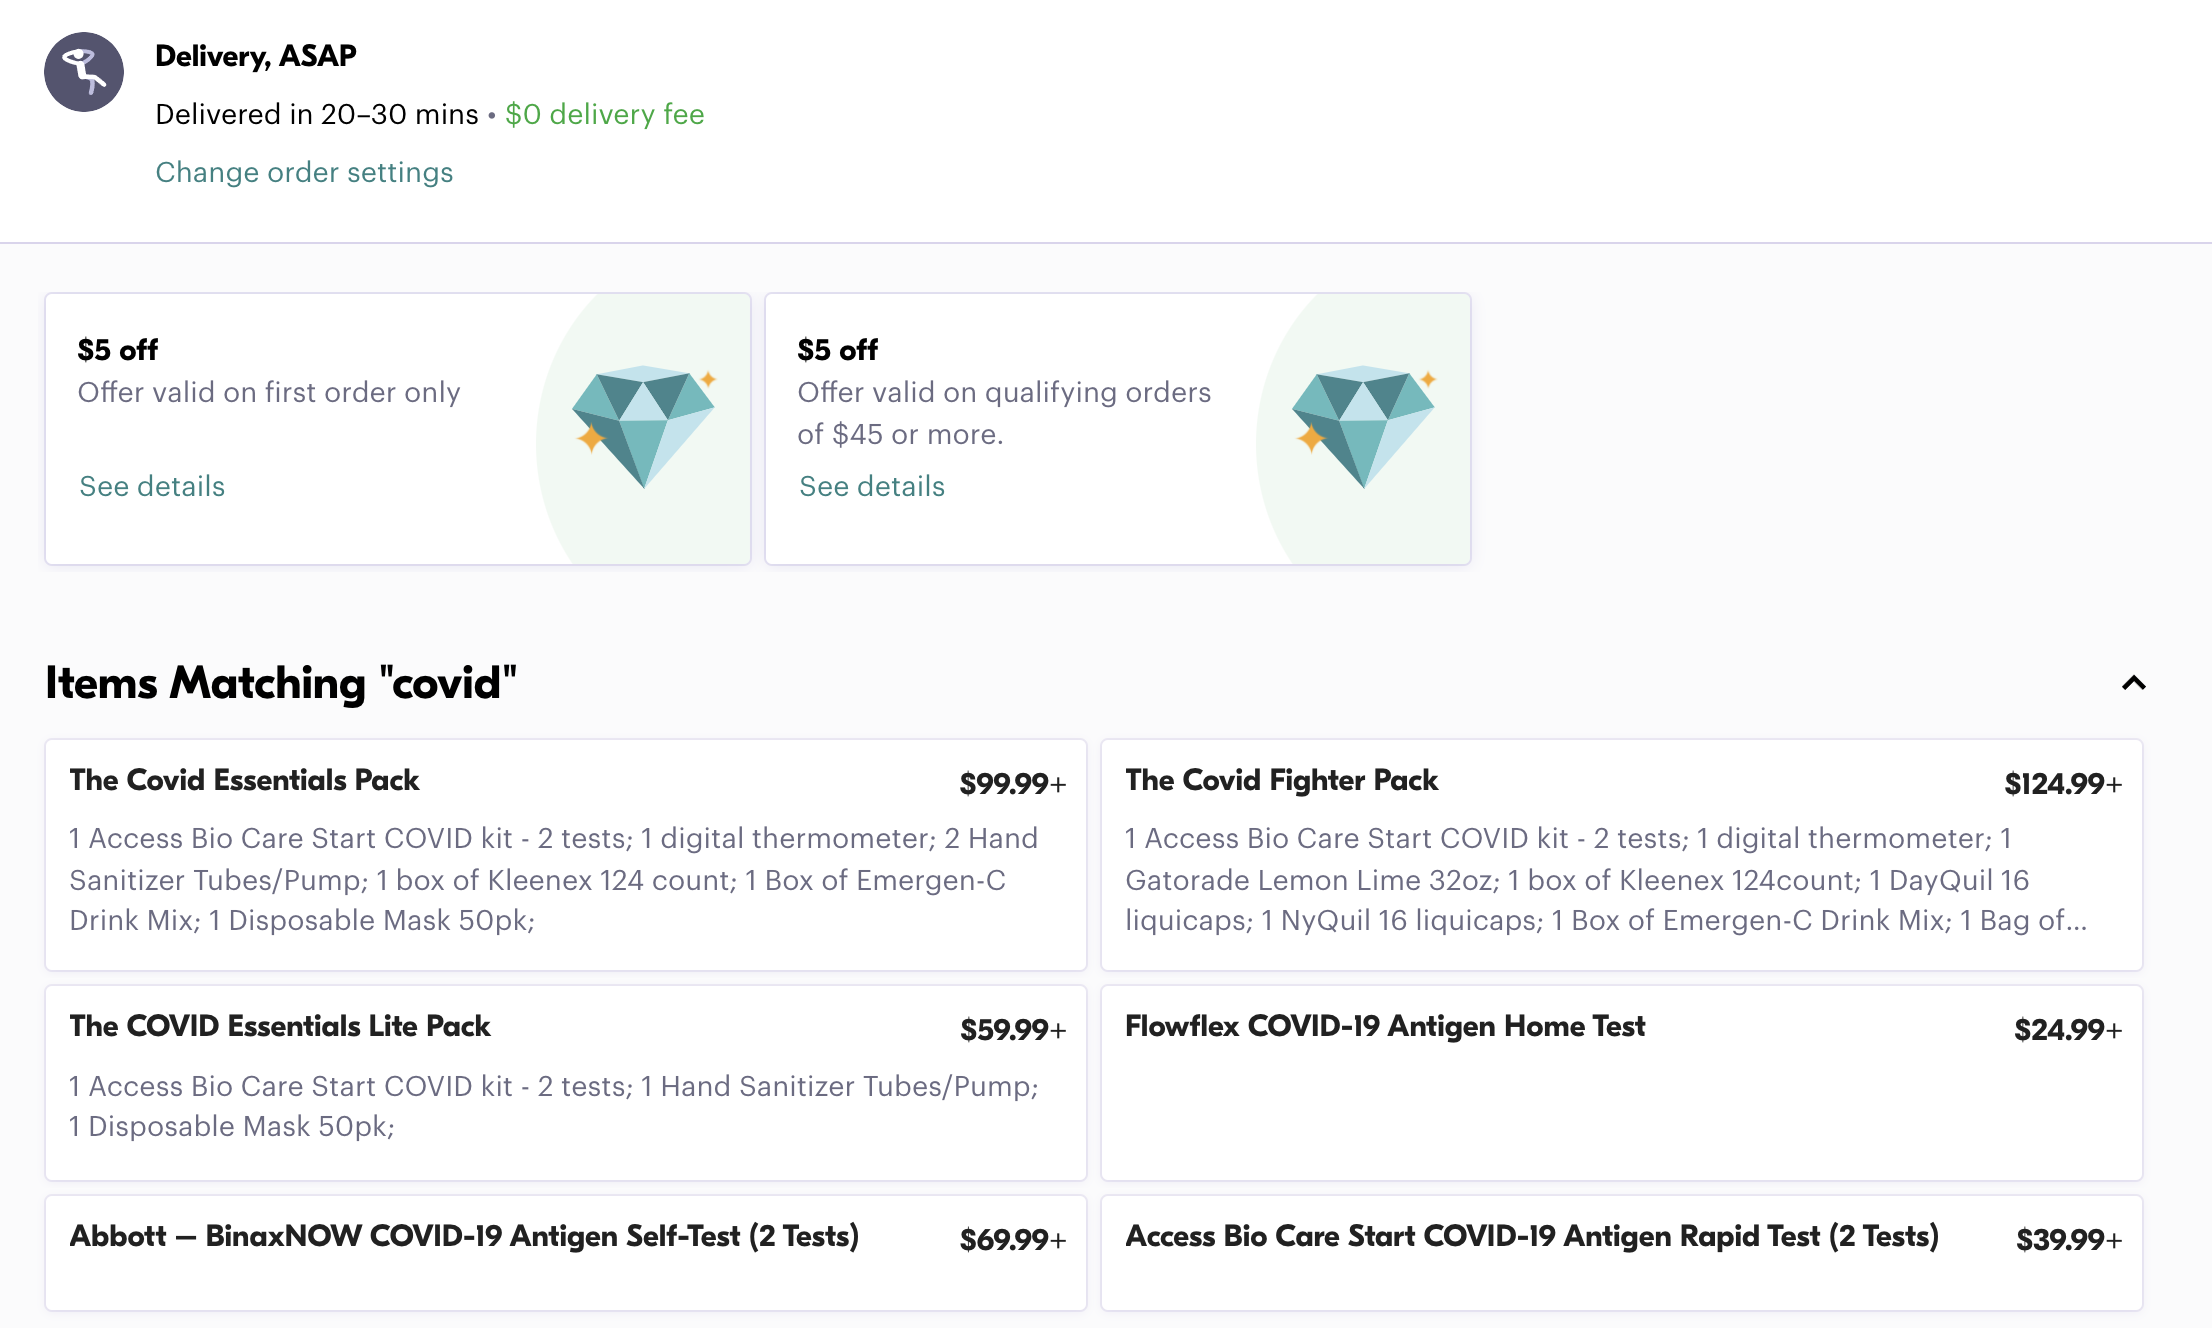See details for $45 qualifying order offer
The image size is (2212, 1328).
pyautogui.click(x=872, y=486)
